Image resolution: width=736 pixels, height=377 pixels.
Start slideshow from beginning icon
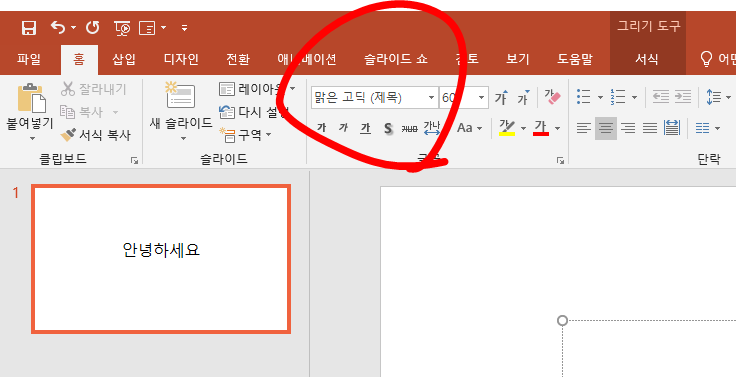point(122,29)
